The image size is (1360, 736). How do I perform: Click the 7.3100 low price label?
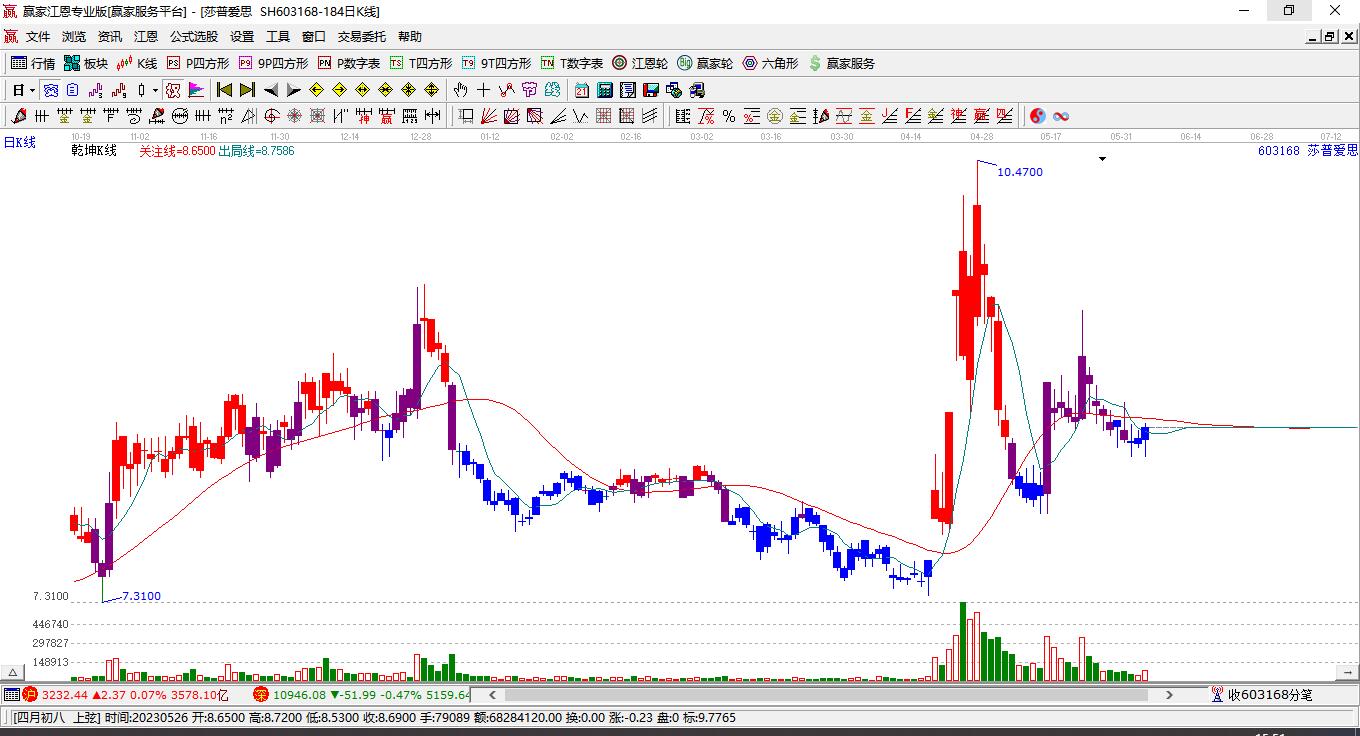click(x=141, y=597)
